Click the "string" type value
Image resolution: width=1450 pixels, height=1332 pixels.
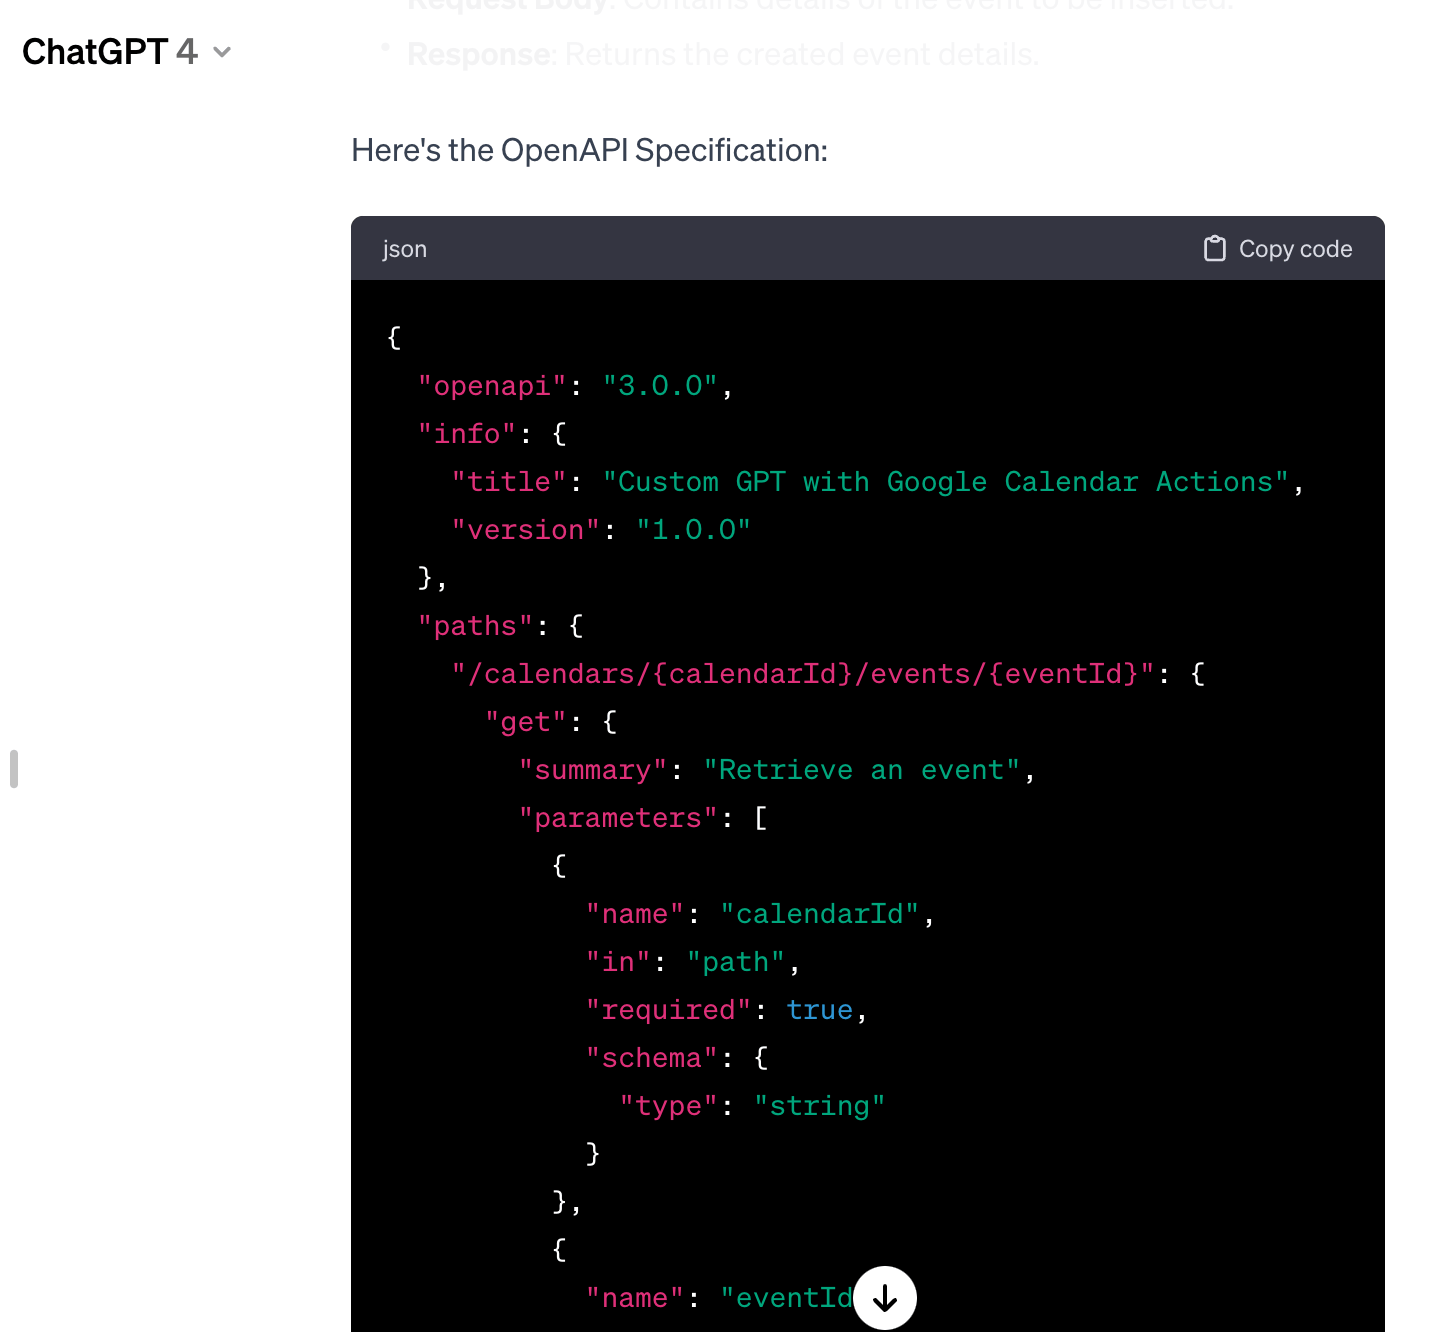click(x=819, y=1106)
